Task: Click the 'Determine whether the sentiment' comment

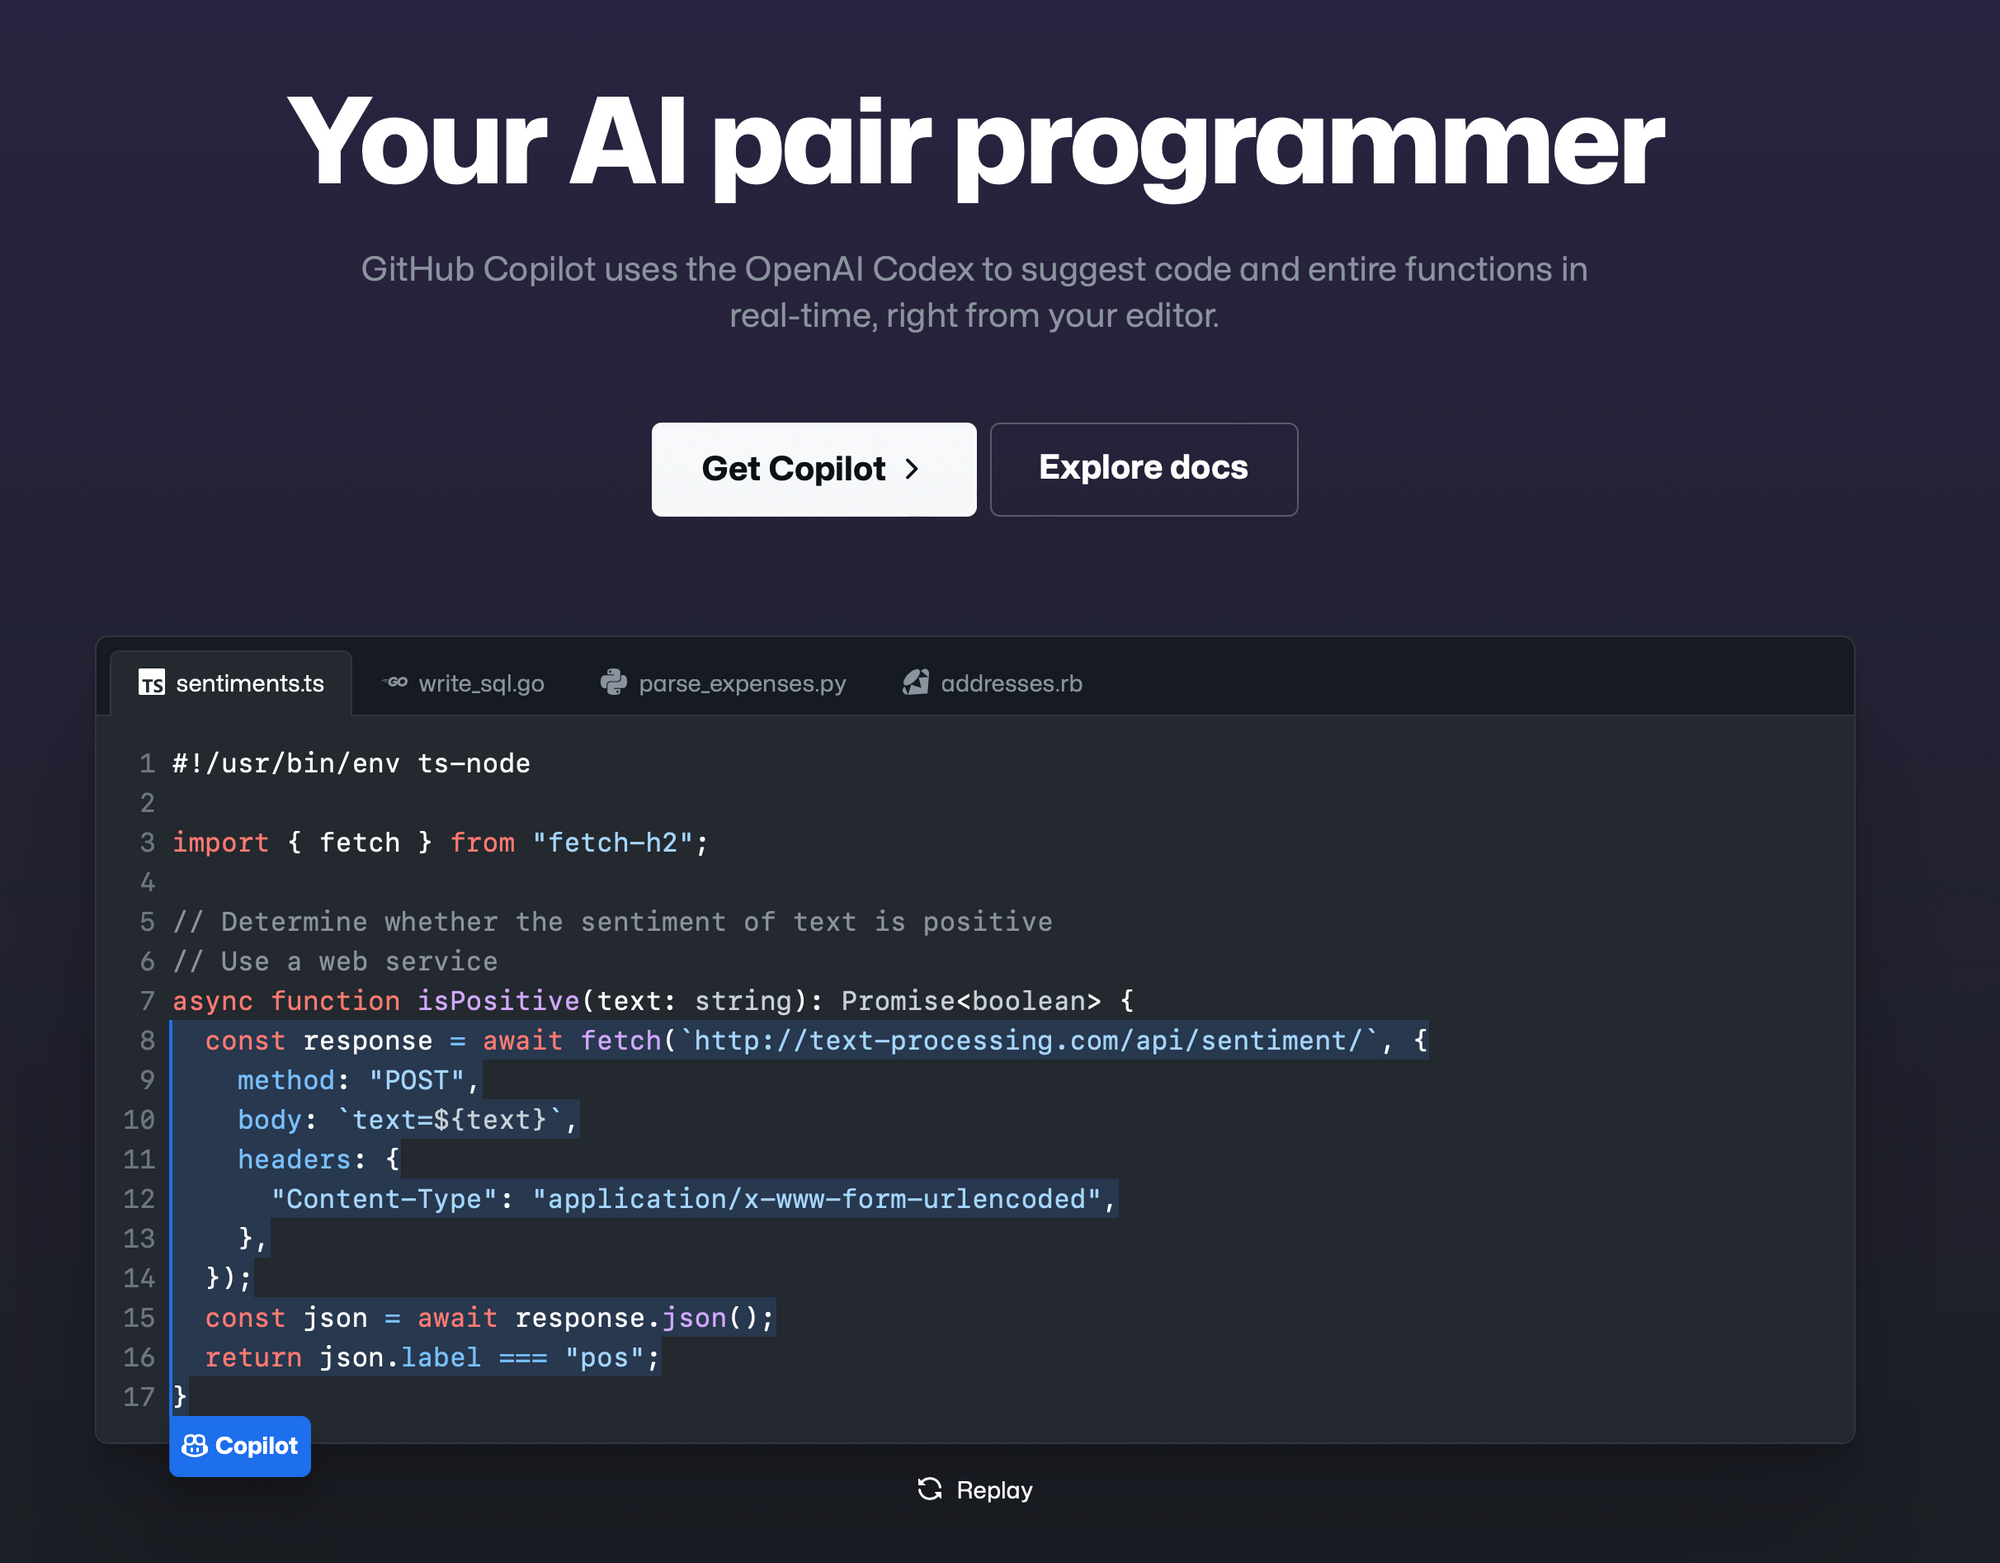Action: tap(612, 922)
